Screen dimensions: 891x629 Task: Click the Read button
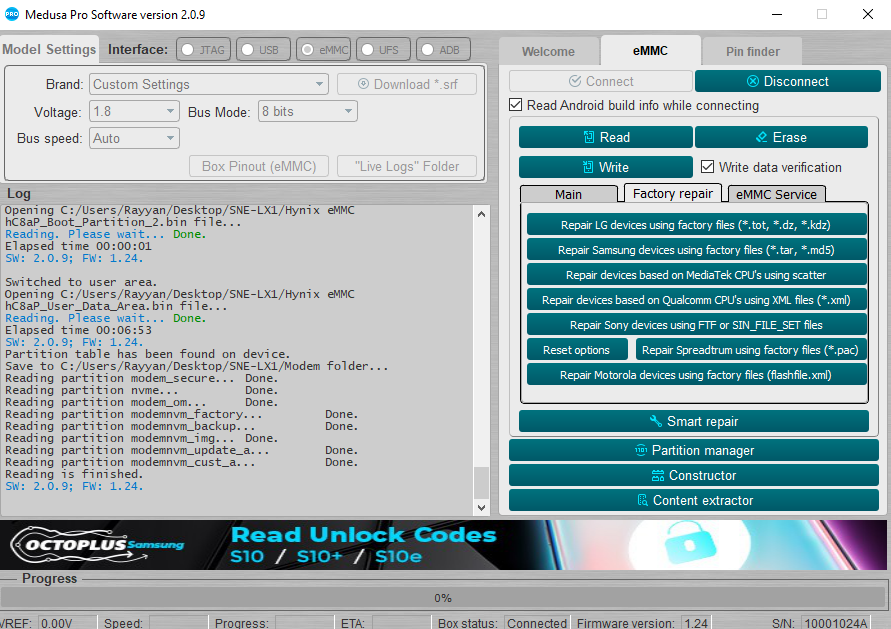coord(605,138)
